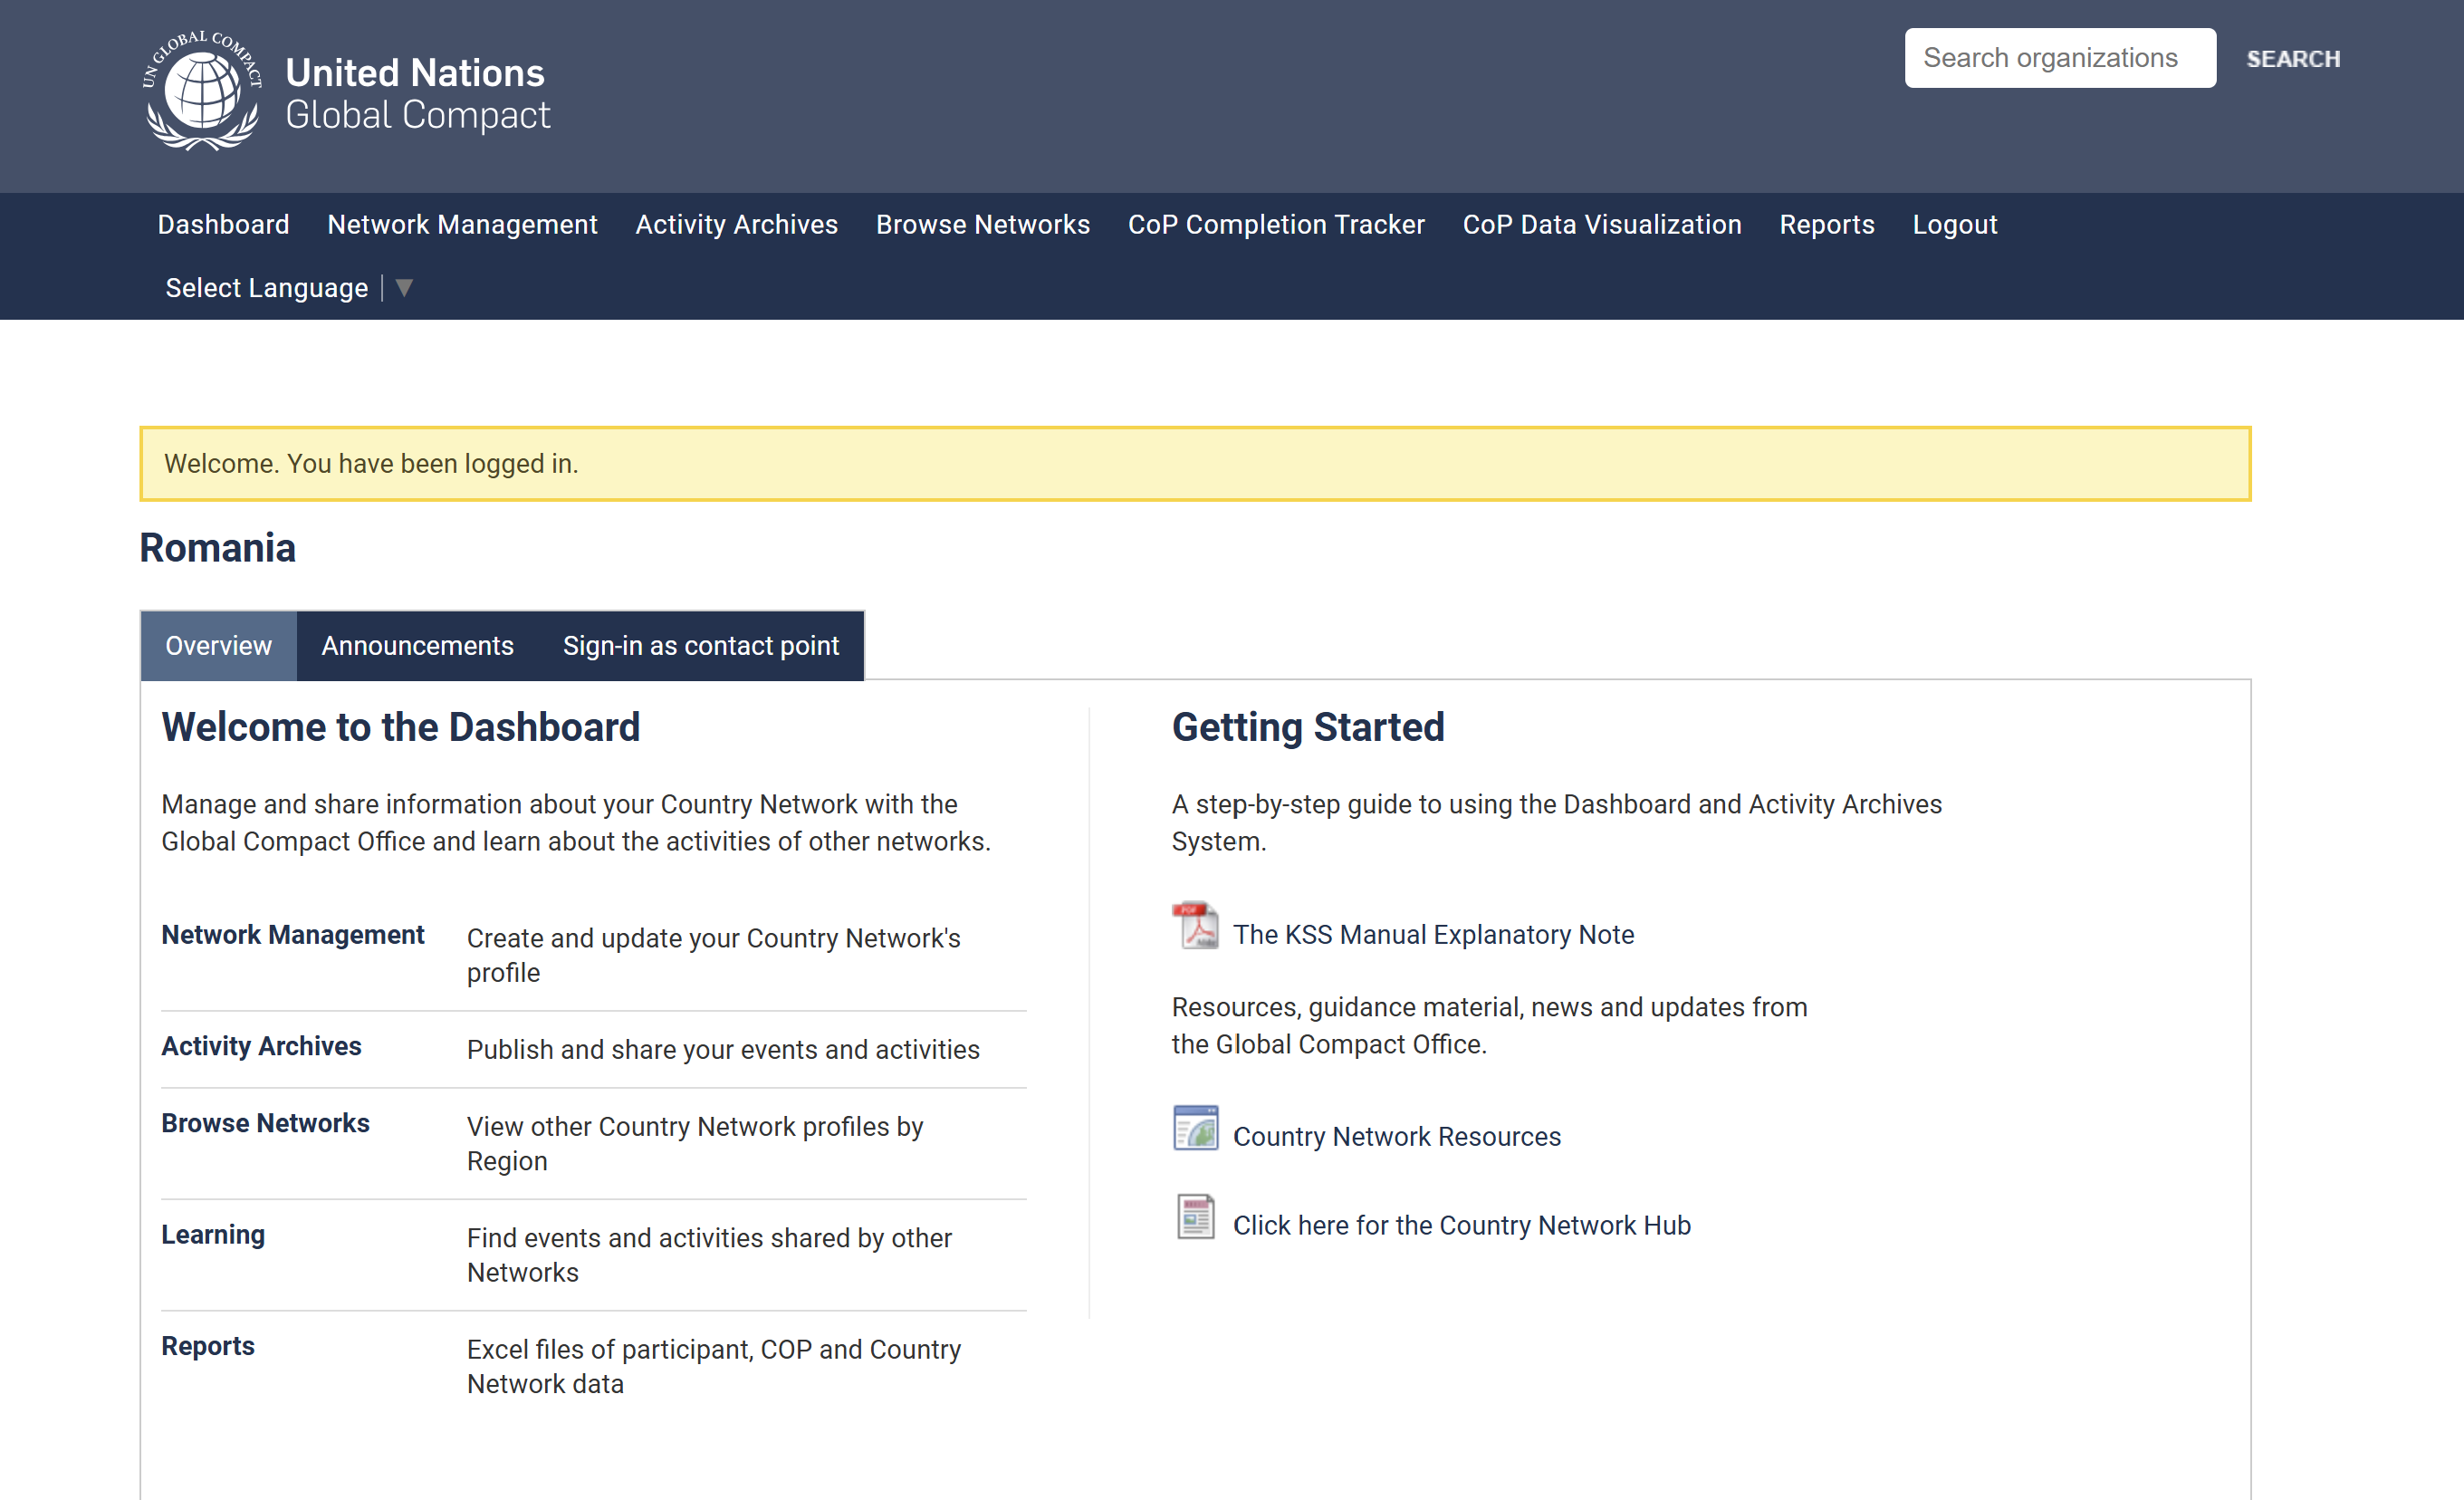The height and width of the screenshot is (1500, 2464).
Task: Click the Search organizations input field
Action: (x=2059, y=57)
